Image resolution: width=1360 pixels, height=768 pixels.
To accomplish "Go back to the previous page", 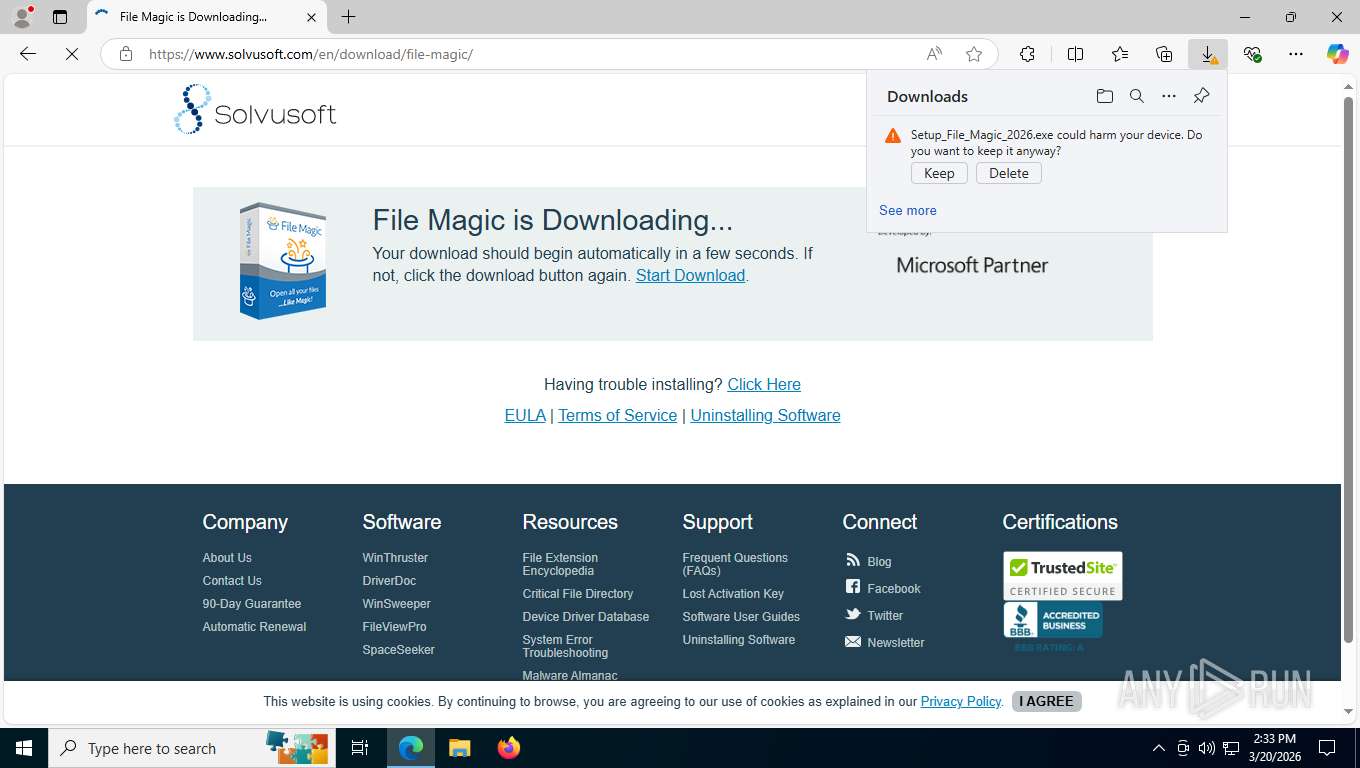I will click(28, 54).
